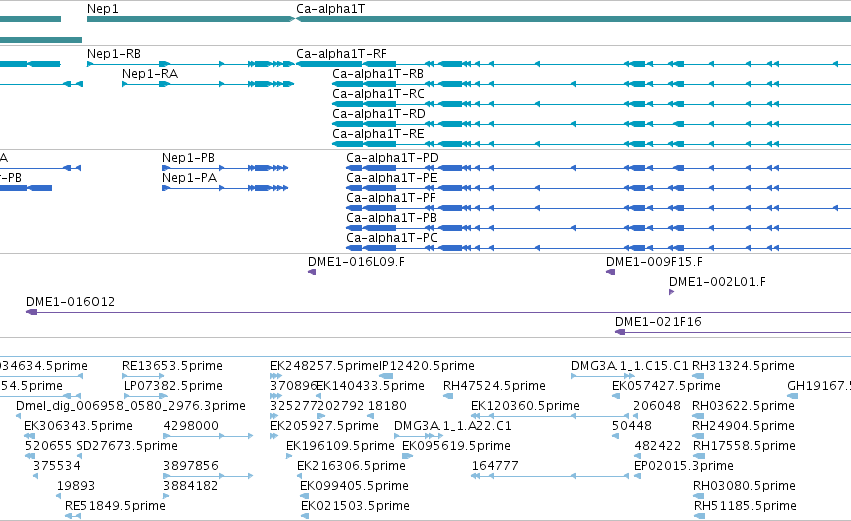This screenshot has width=851, height=521.
Task: Open the RH47524.5prime EST label
Action: click(494, 386)
